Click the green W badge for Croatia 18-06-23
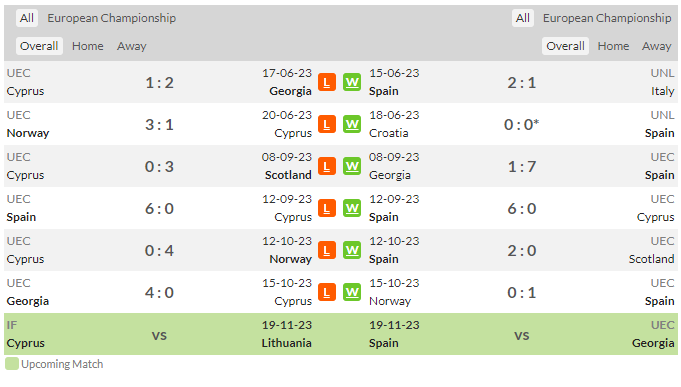The width and height of the screenshot is (681, 387). [x=352, y=124]
